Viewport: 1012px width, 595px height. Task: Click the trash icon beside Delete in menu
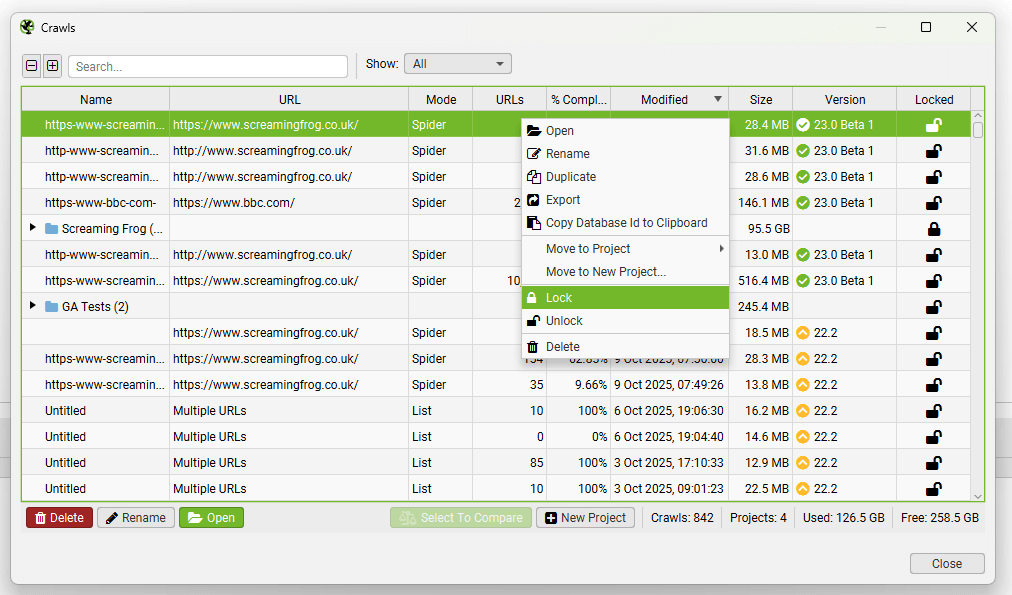pos(533,347)
